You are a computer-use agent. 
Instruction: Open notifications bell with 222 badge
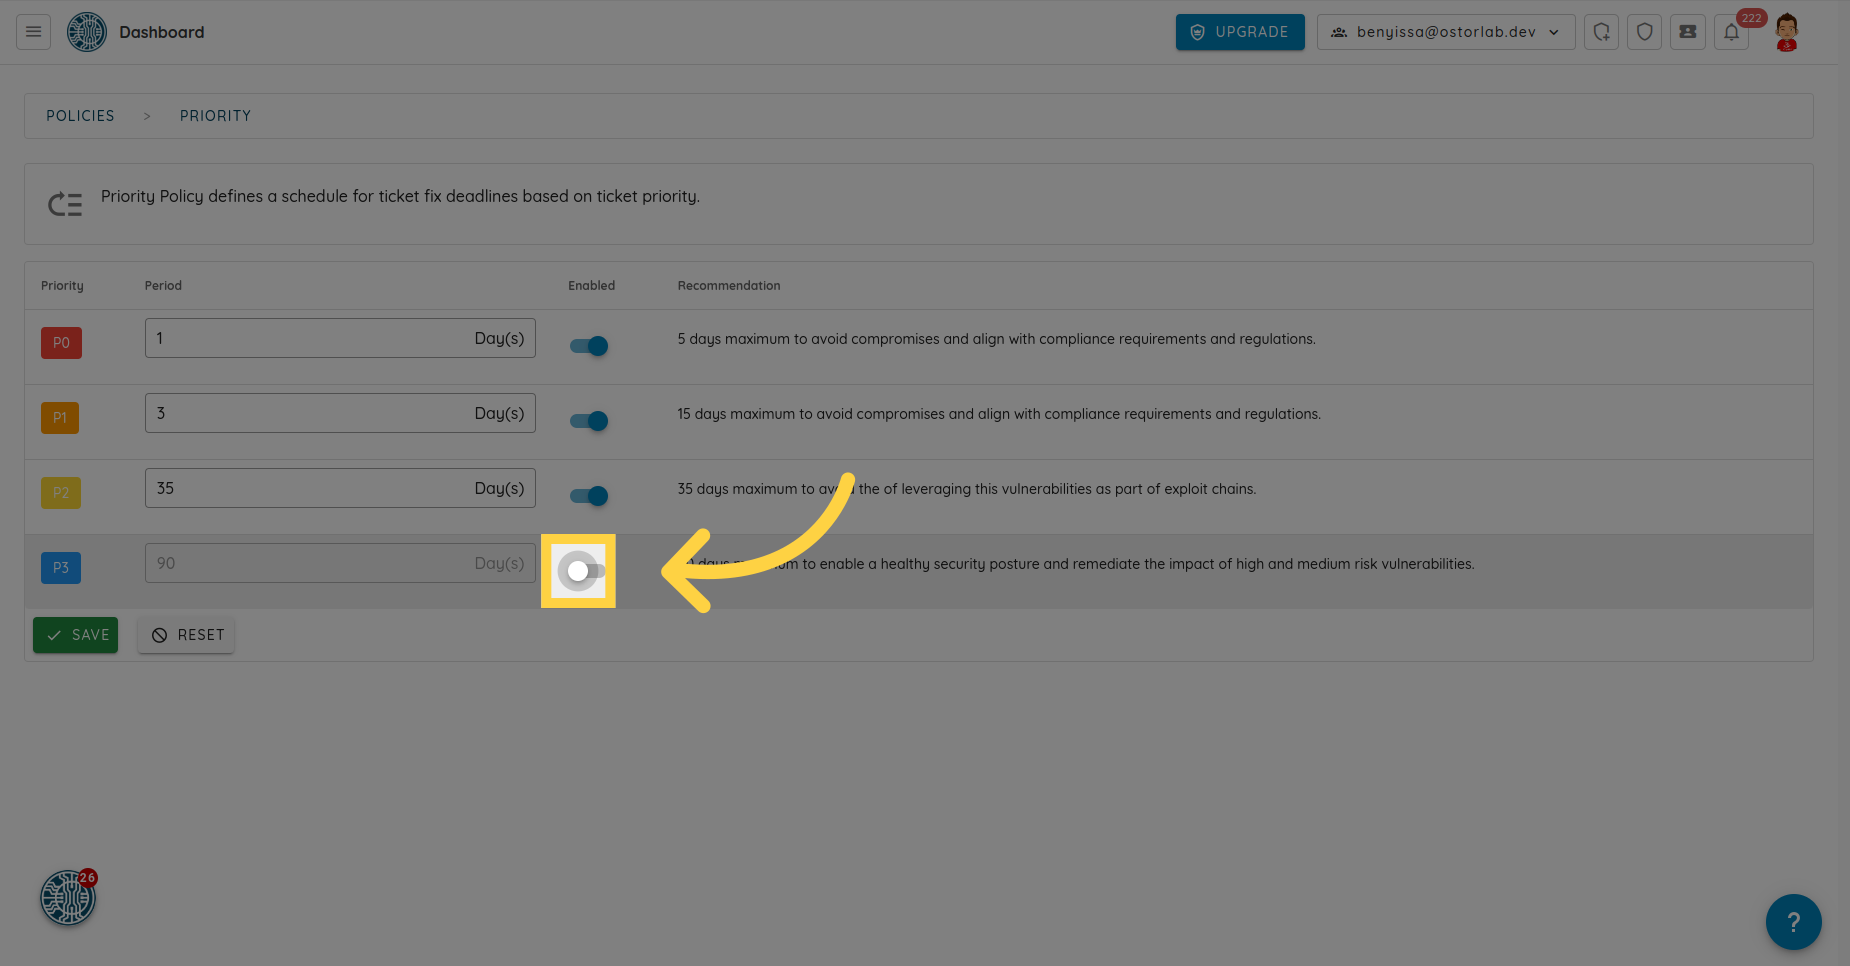point(1731,32)
